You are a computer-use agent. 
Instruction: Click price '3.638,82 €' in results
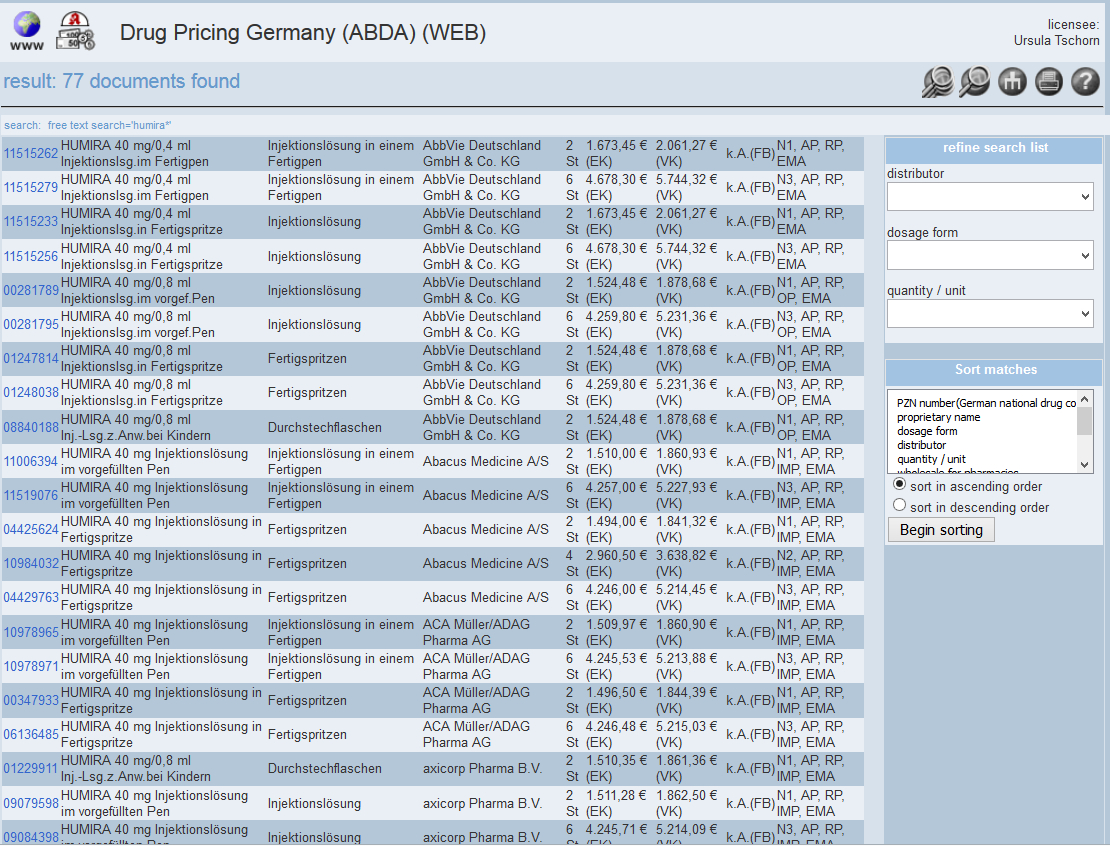686,556
